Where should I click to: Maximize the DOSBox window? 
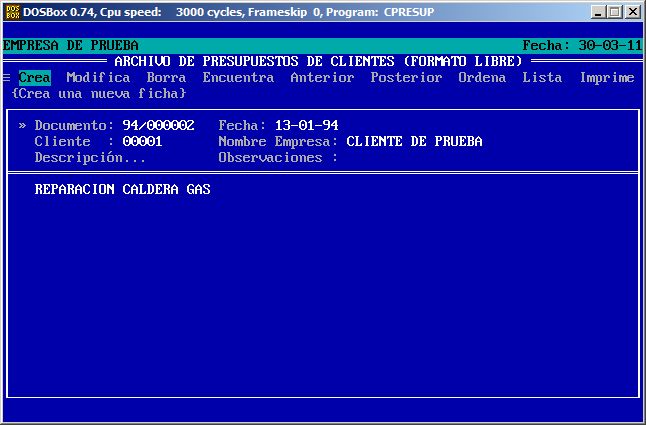(x=615, y=12)
